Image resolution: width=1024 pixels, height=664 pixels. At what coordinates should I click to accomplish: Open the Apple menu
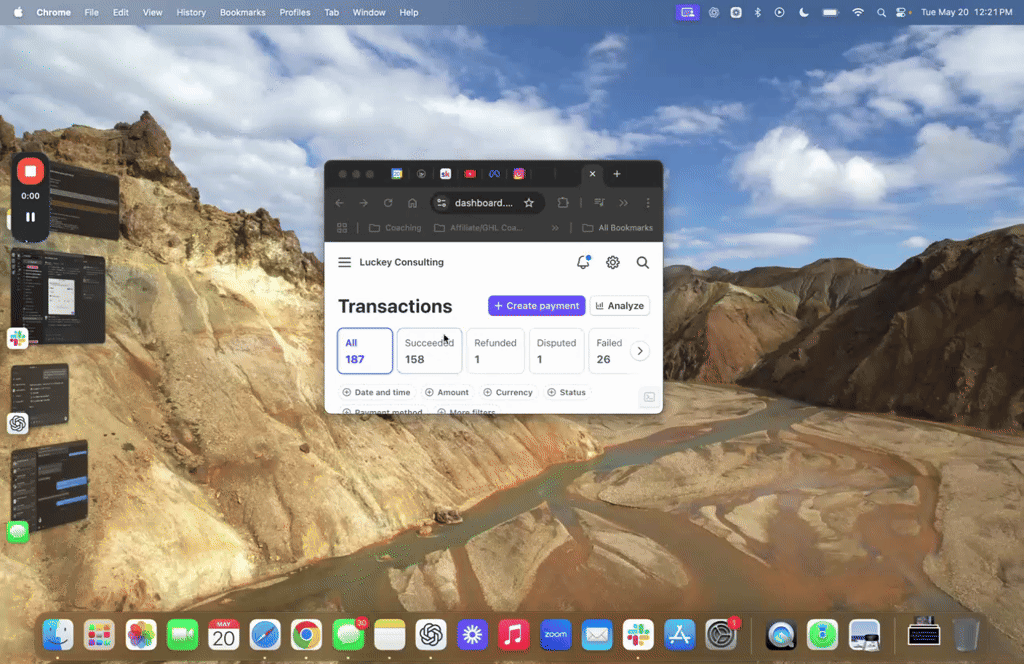point(18,12)
